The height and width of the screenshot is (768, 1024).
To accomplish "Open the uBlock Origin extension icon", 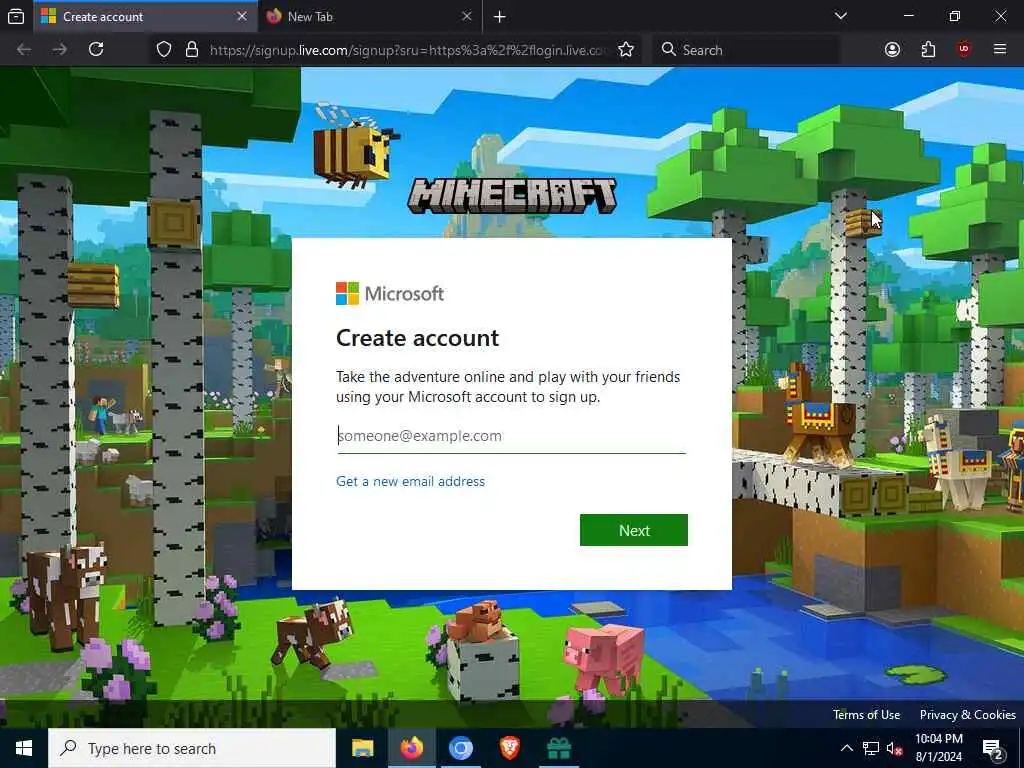I will tap(964, 50).
